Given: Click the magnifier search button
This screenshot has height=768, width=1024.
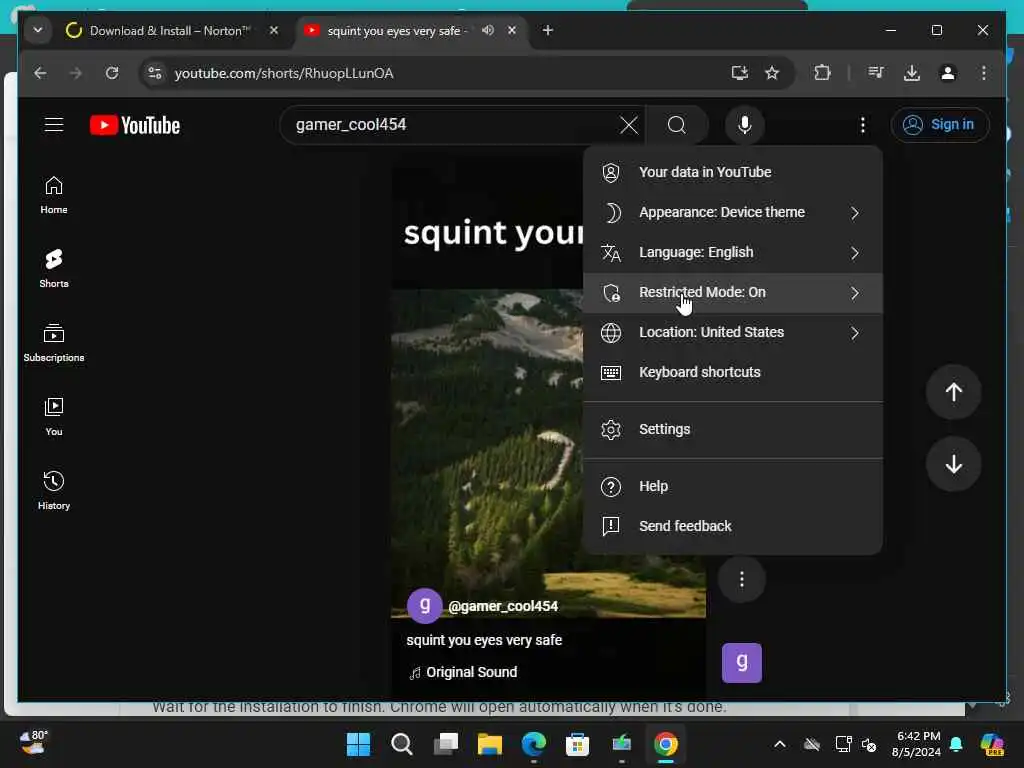Looking at the screenshot, I should (x=677, y=125).
